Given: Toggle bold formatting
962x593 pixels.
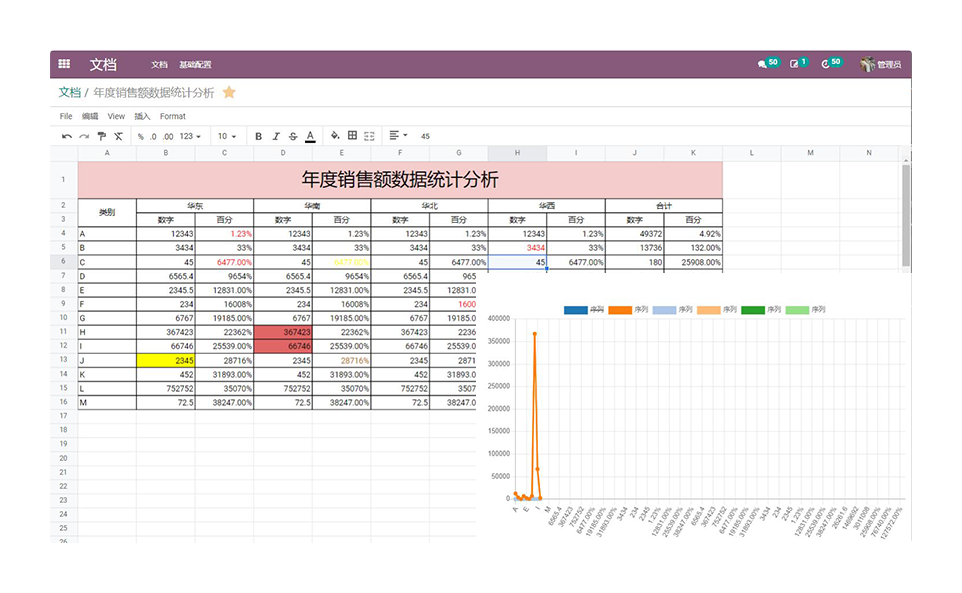Looking at the screenshot, I should 258,136.
